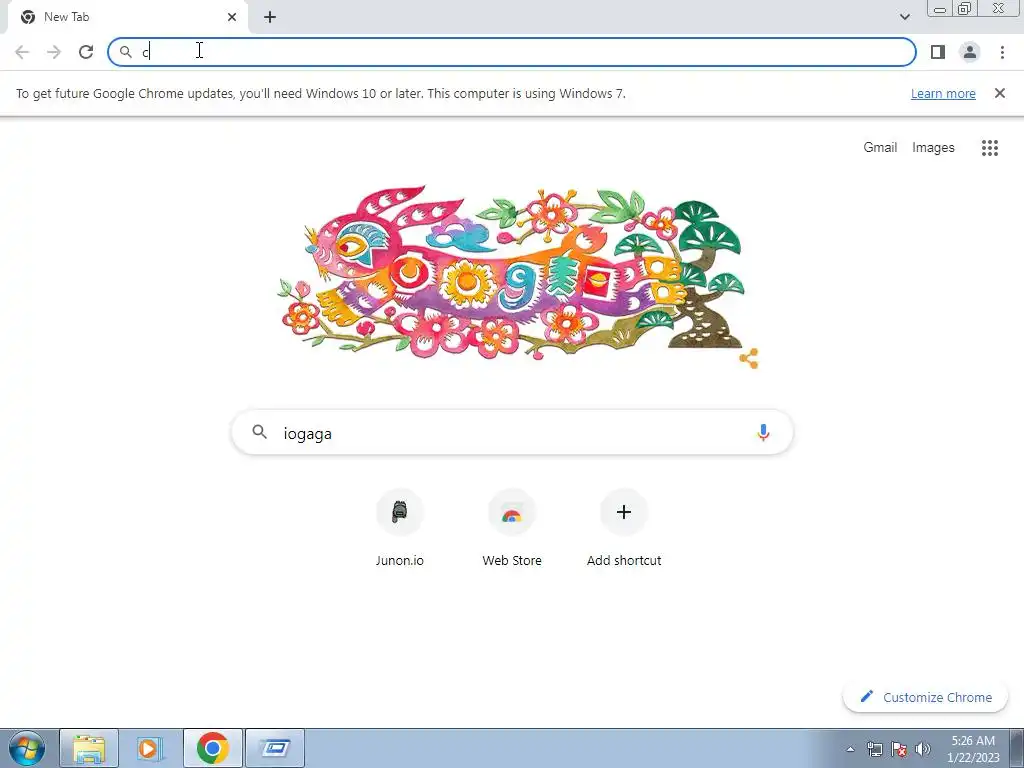Open Chrome's three-dot menu

click(1002, 52)
